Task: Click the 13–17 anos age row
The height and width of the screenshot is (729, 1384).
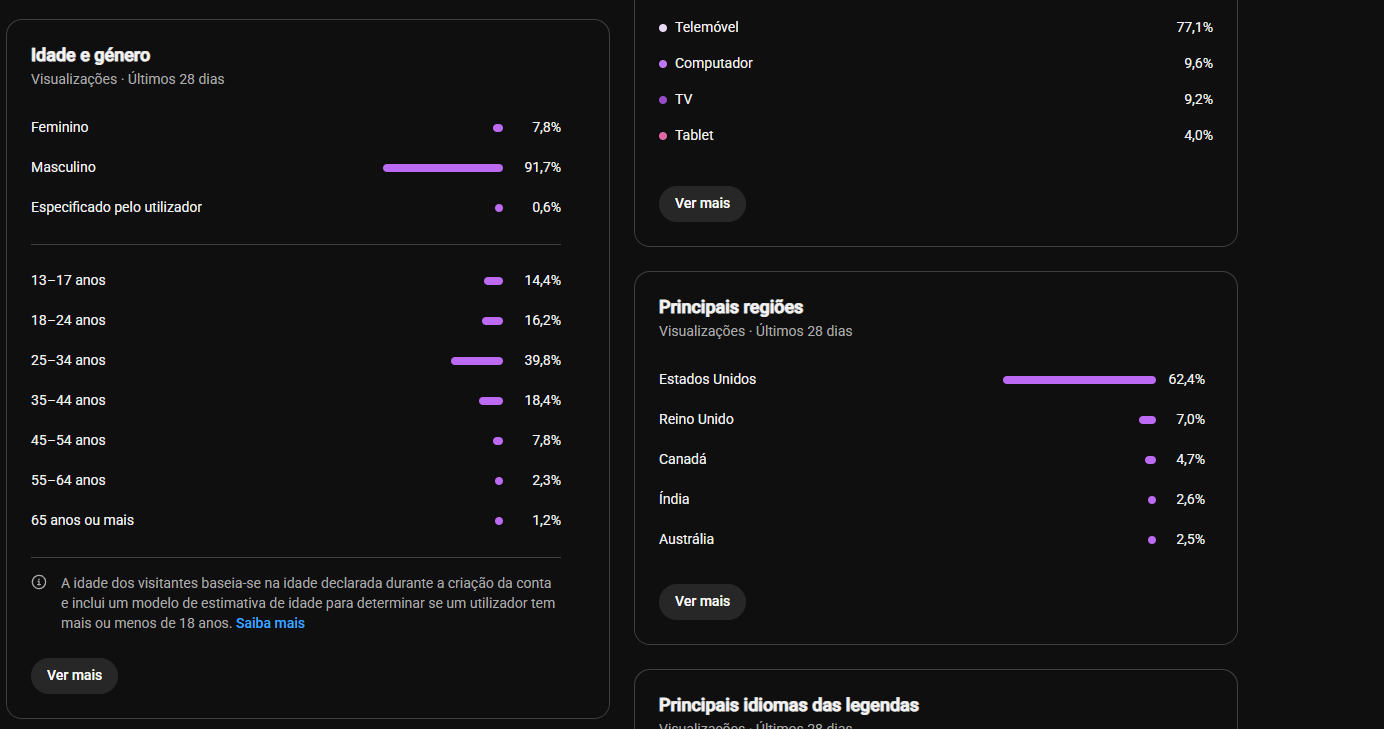Action: click(296, 280)
